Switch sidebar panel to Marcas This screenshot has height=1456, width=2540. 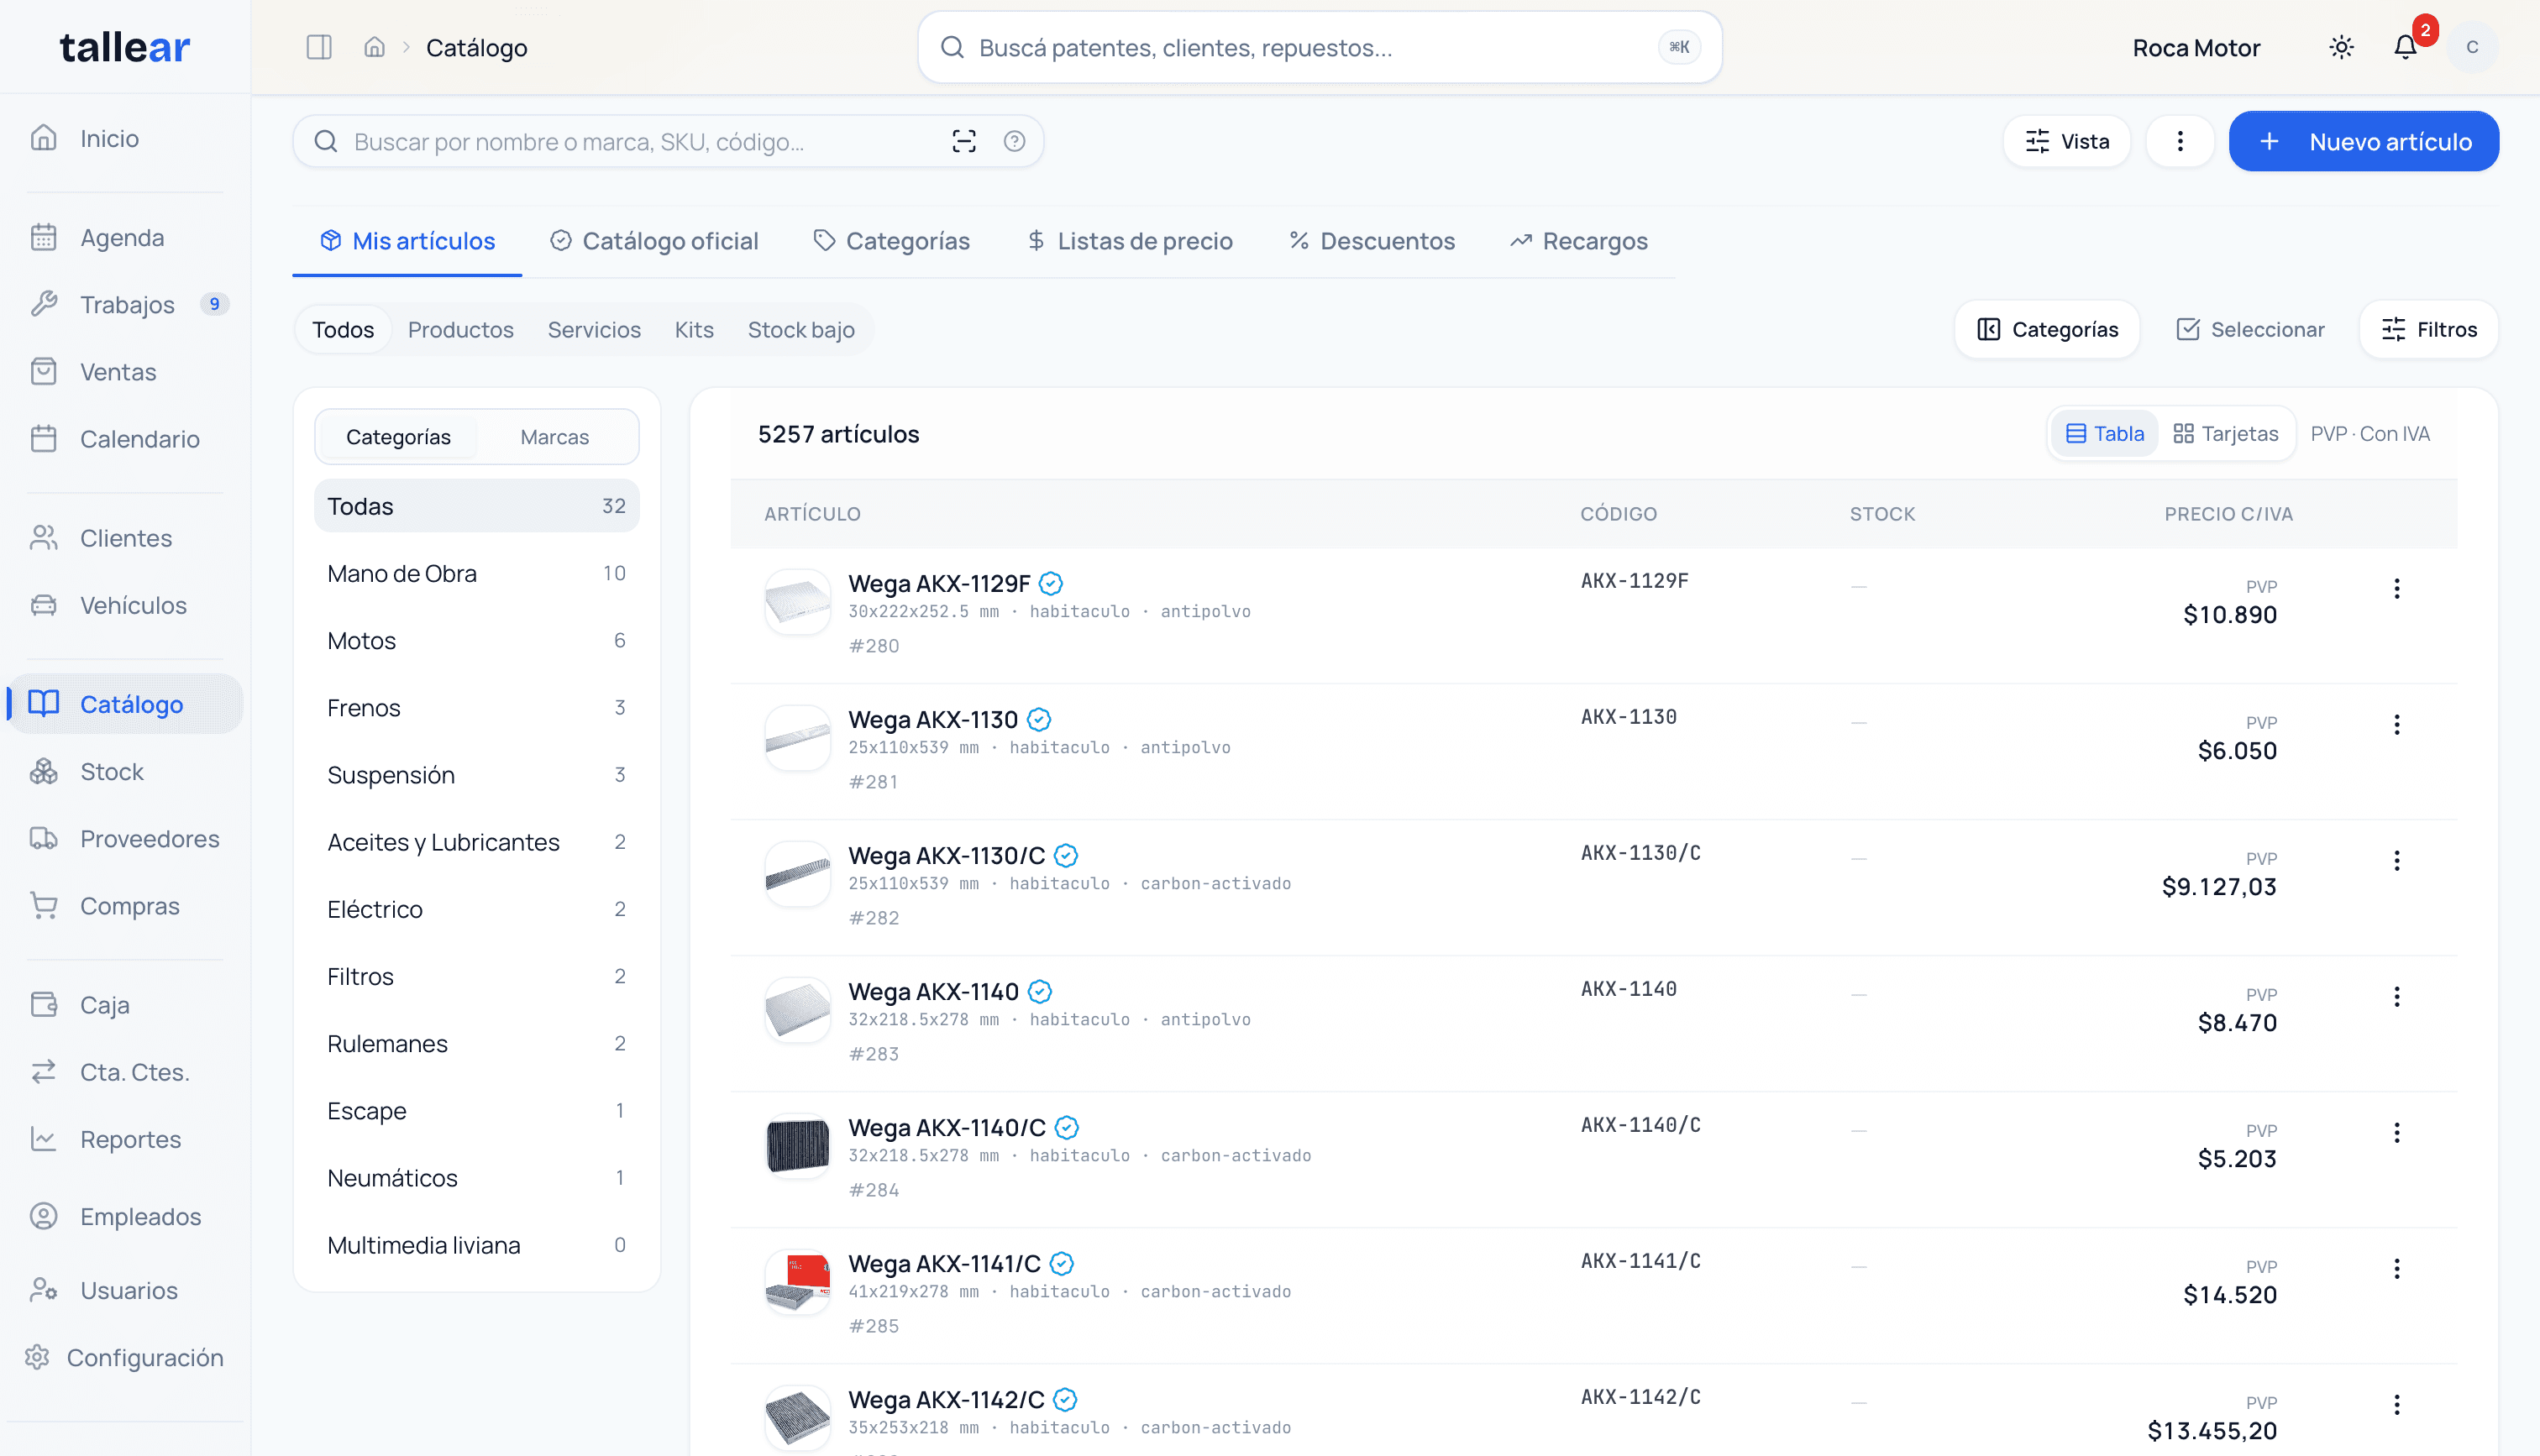(x=554, y=436)
